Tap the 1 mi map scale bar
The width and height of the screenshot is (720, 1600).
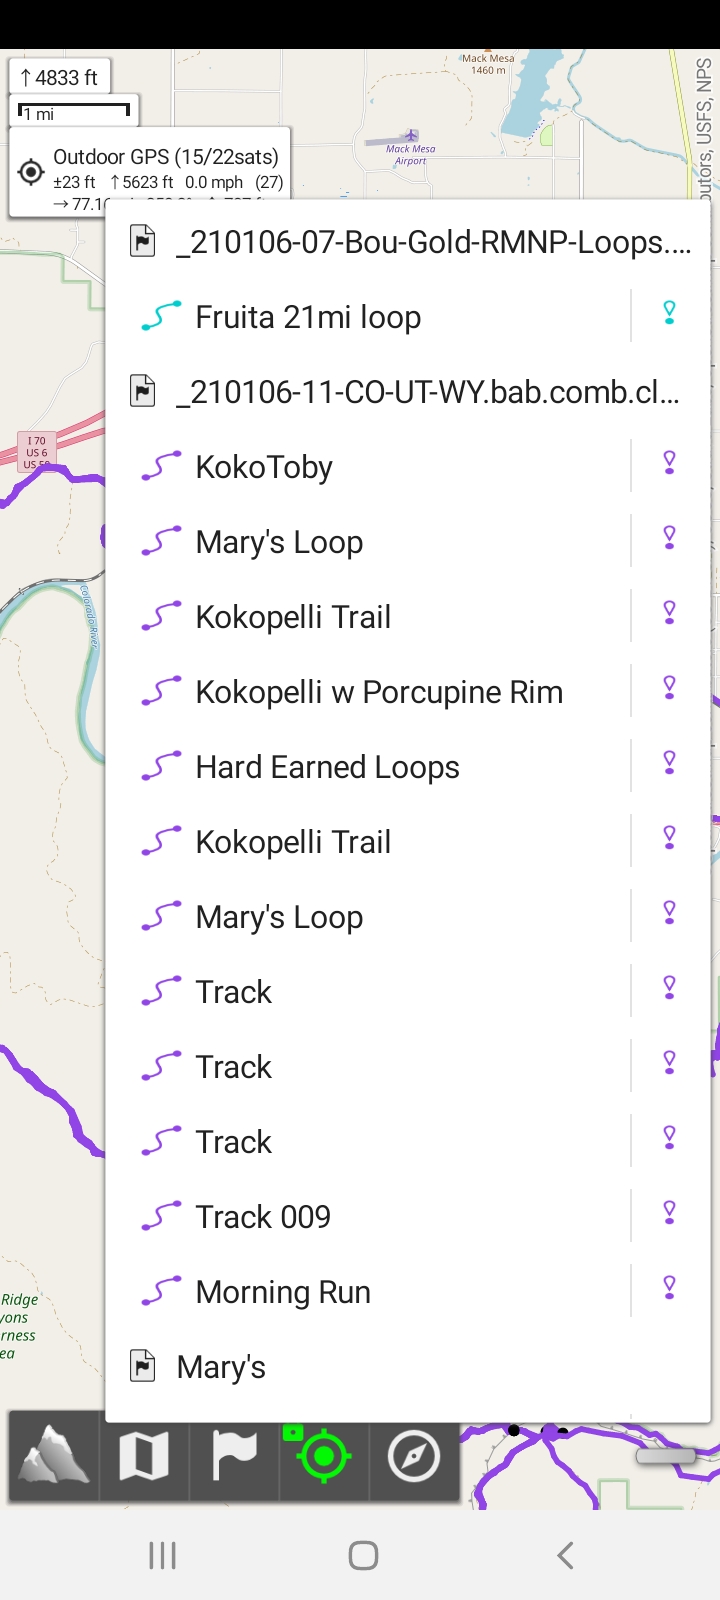74,112
